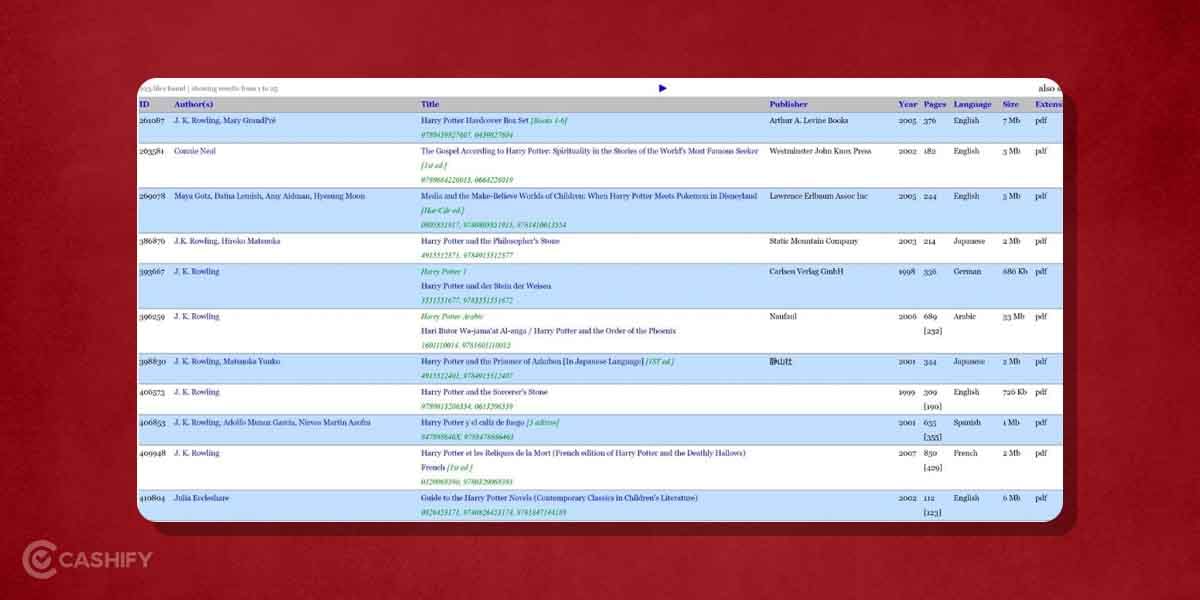Open Harry Potter and the Philosopher's Stone
This screenshot has width=1200, height=600.
tap(490, 241)
